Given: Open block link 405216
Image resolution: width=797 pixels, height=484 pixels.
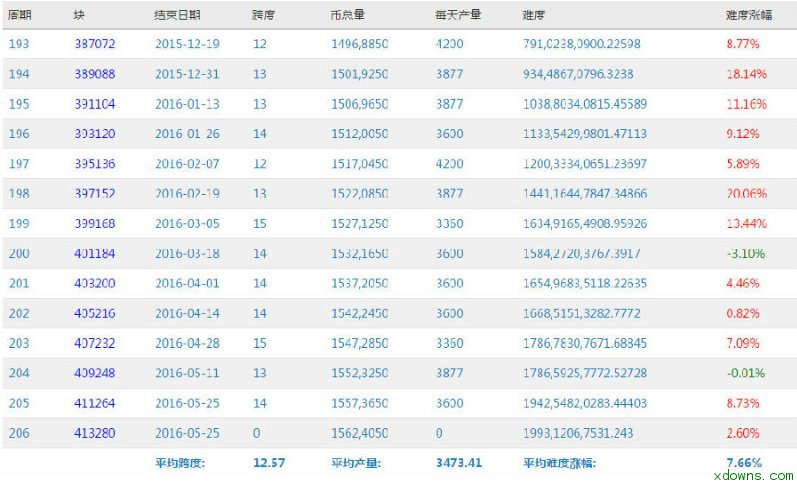Looking at the screenshot, I should pyautogui.click(x=95, y=313).
